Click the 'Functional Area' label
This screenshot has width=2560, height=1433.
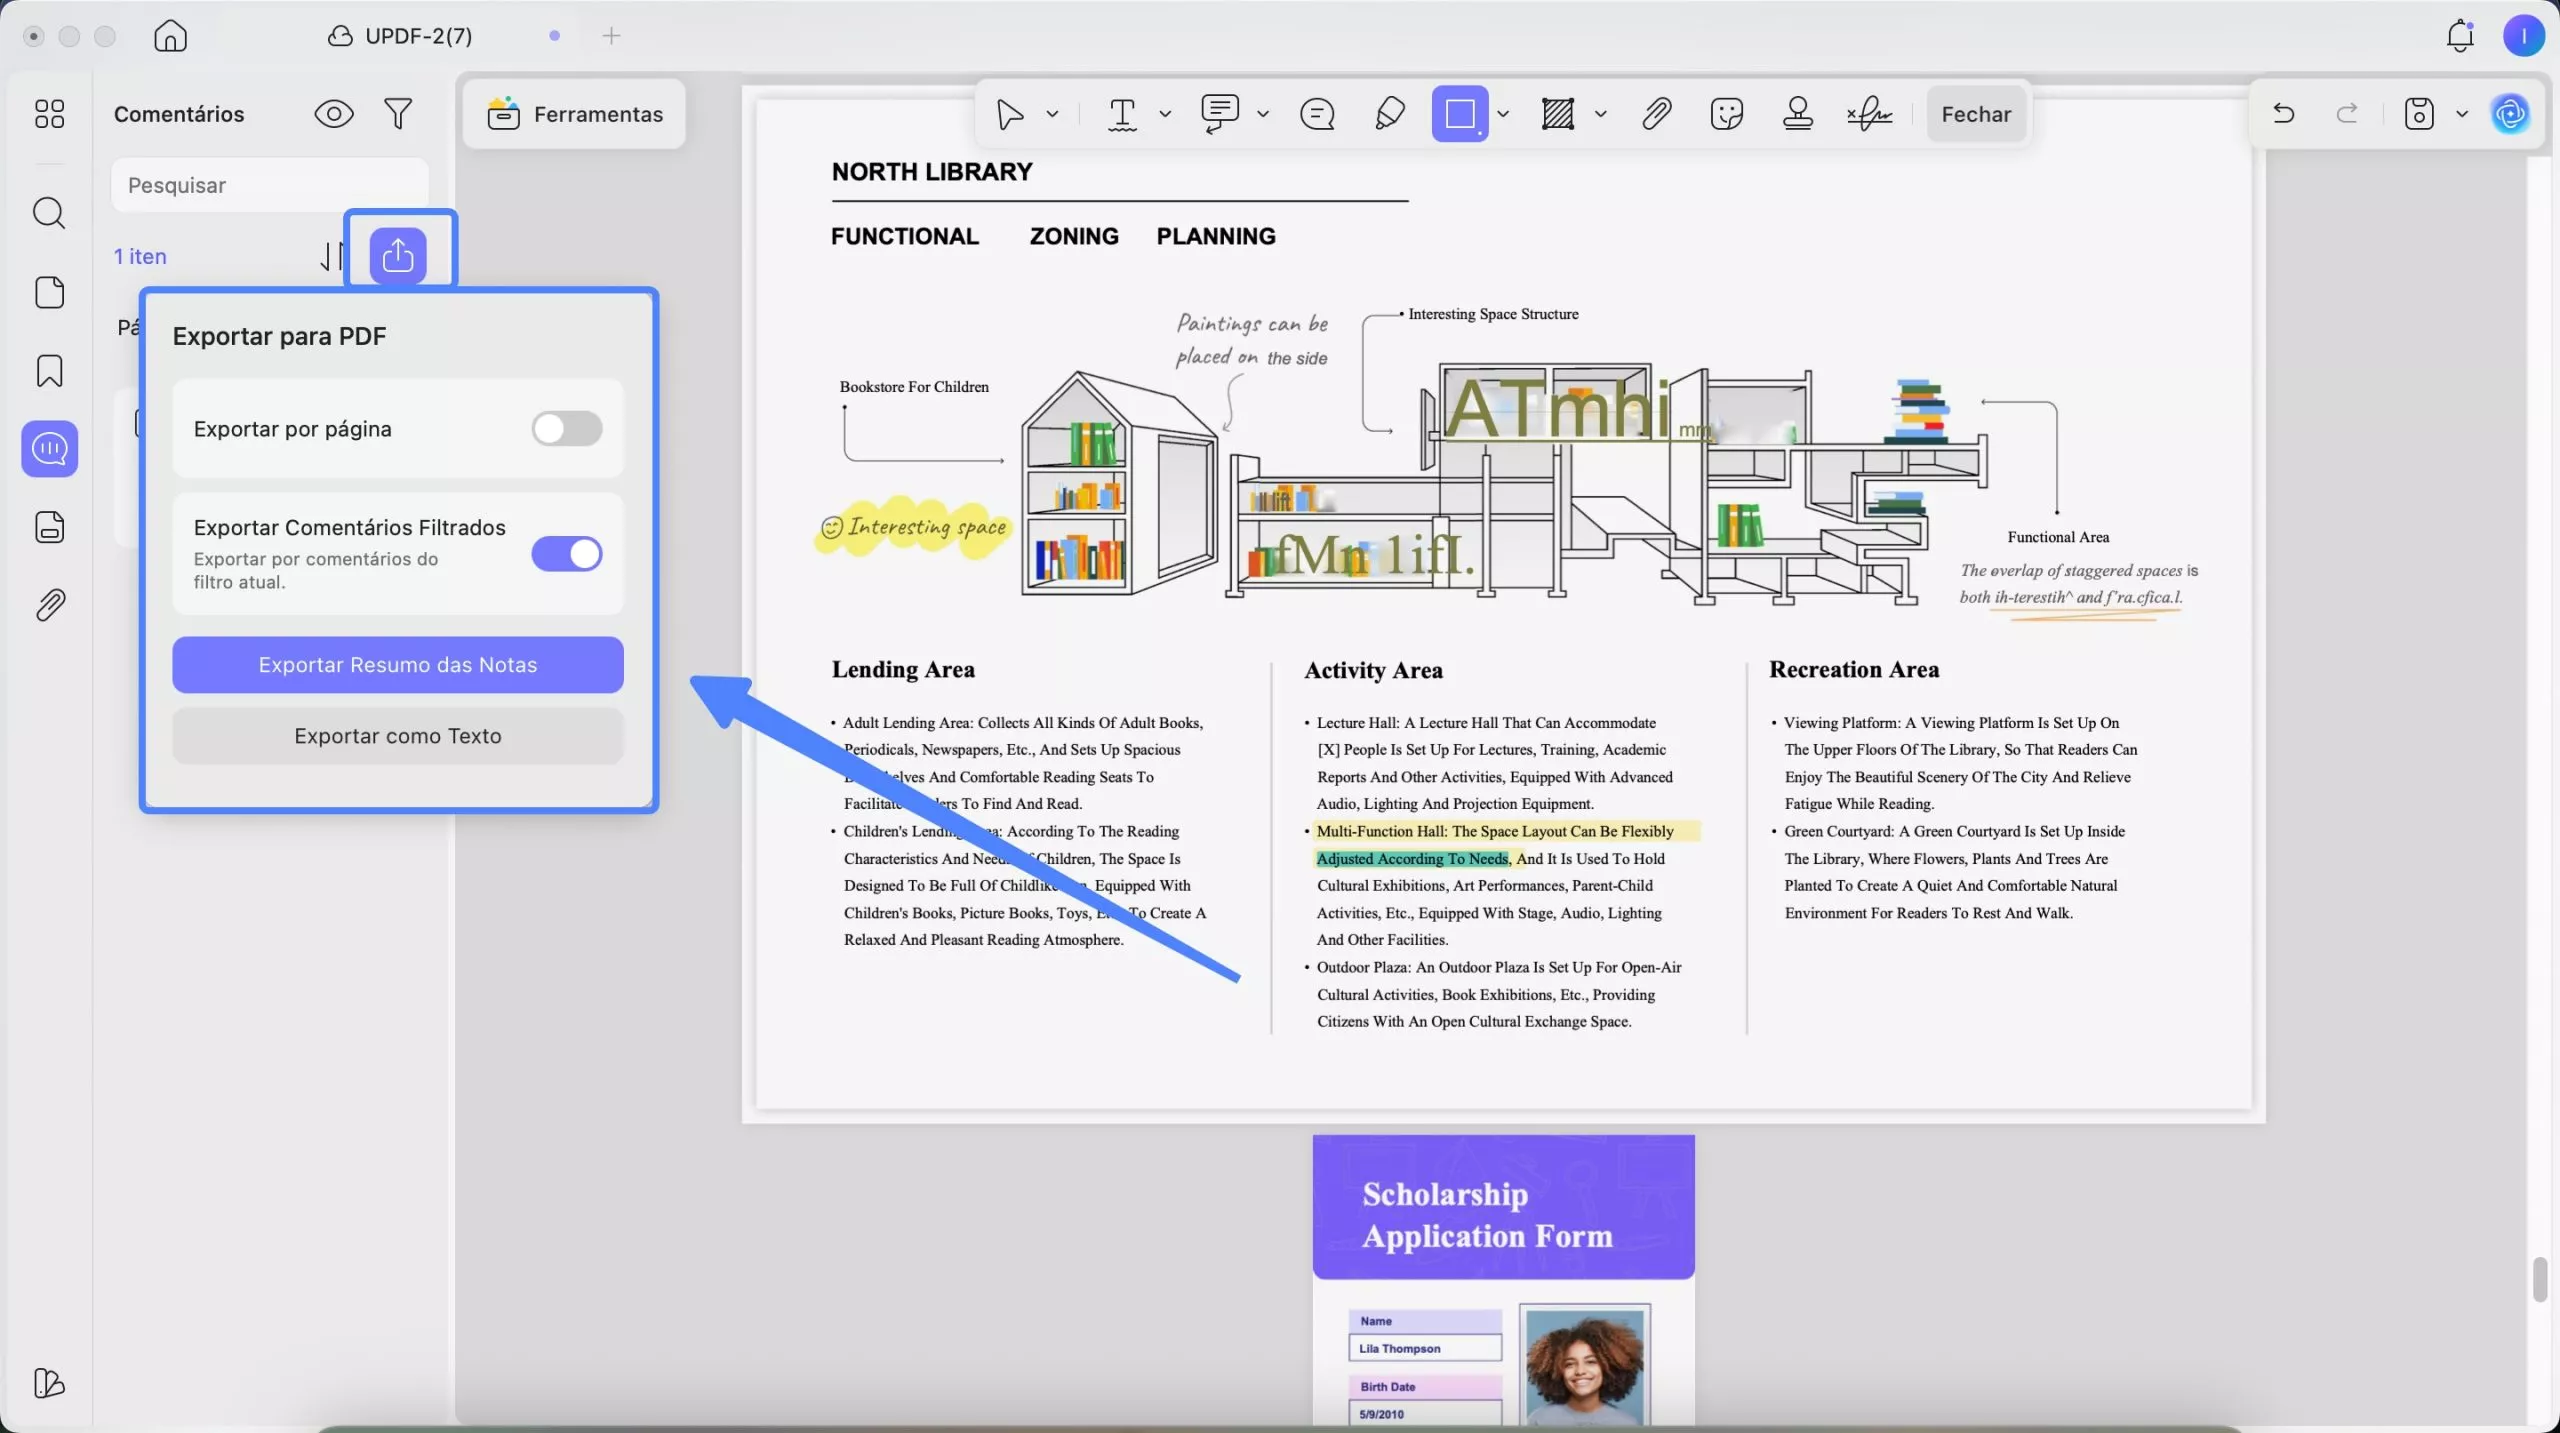[2058, 537]
